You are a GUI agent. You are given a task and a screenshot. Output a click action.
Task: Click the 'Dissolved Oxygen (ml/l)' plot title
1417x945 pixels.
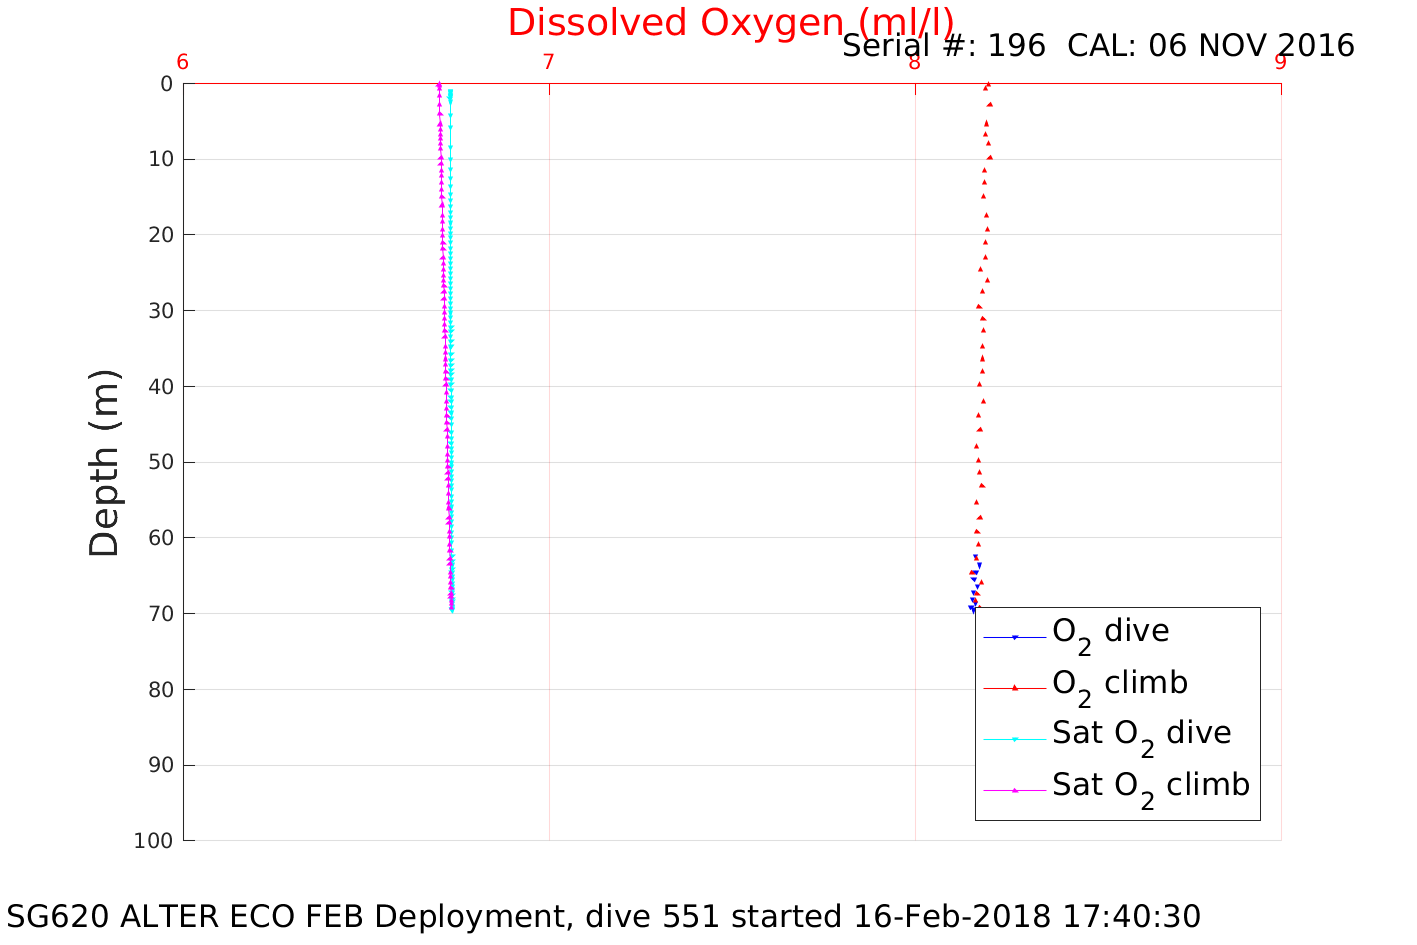[730, 22]
